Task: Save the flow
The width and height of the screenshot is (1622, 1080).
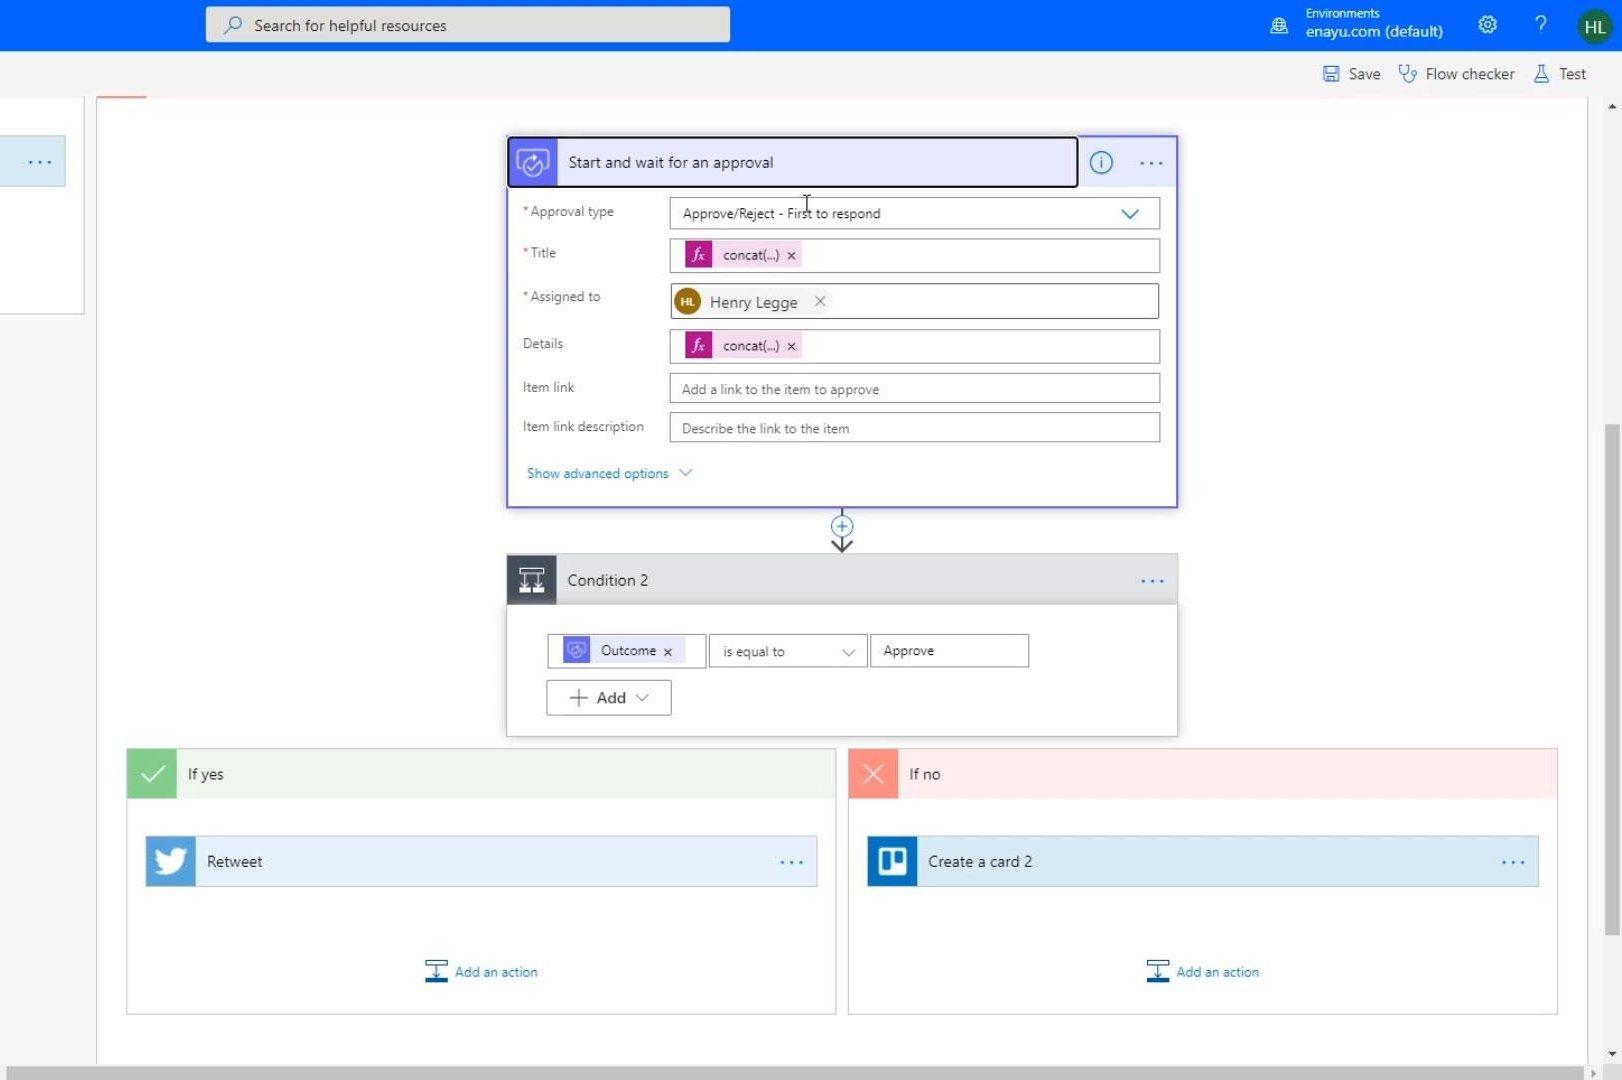Action: click(x=1351, y=74)
